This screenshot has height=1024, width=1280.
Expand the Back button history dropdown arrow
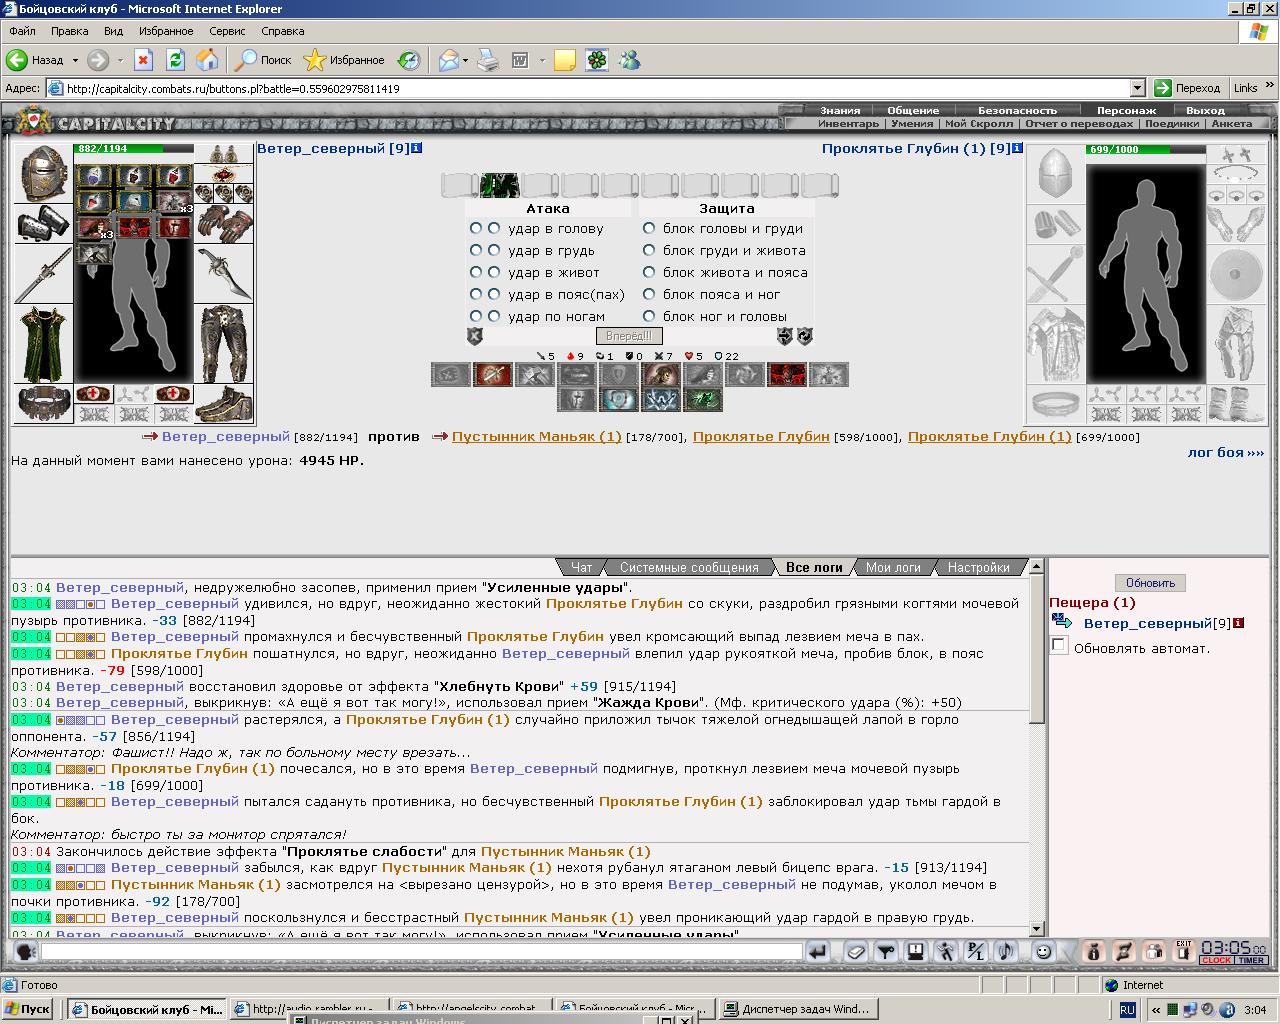click(73, 60)
